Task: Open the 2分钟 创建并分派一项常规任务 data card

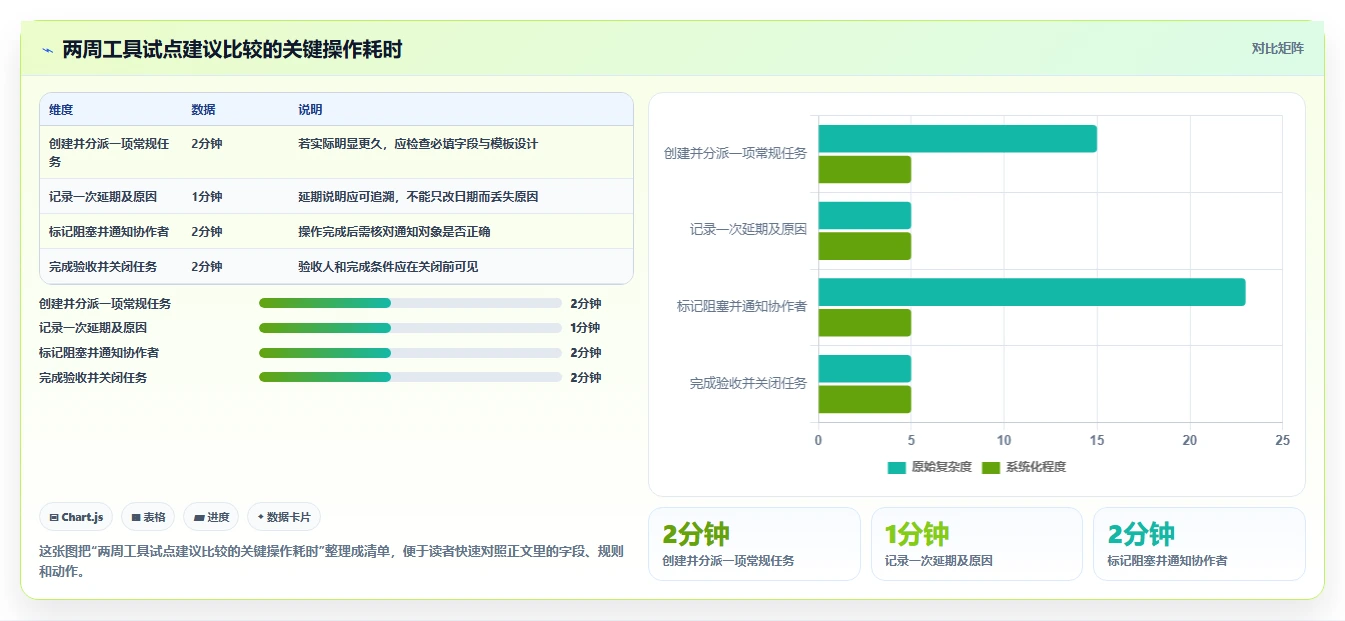Action: click(x=754, y=544)
